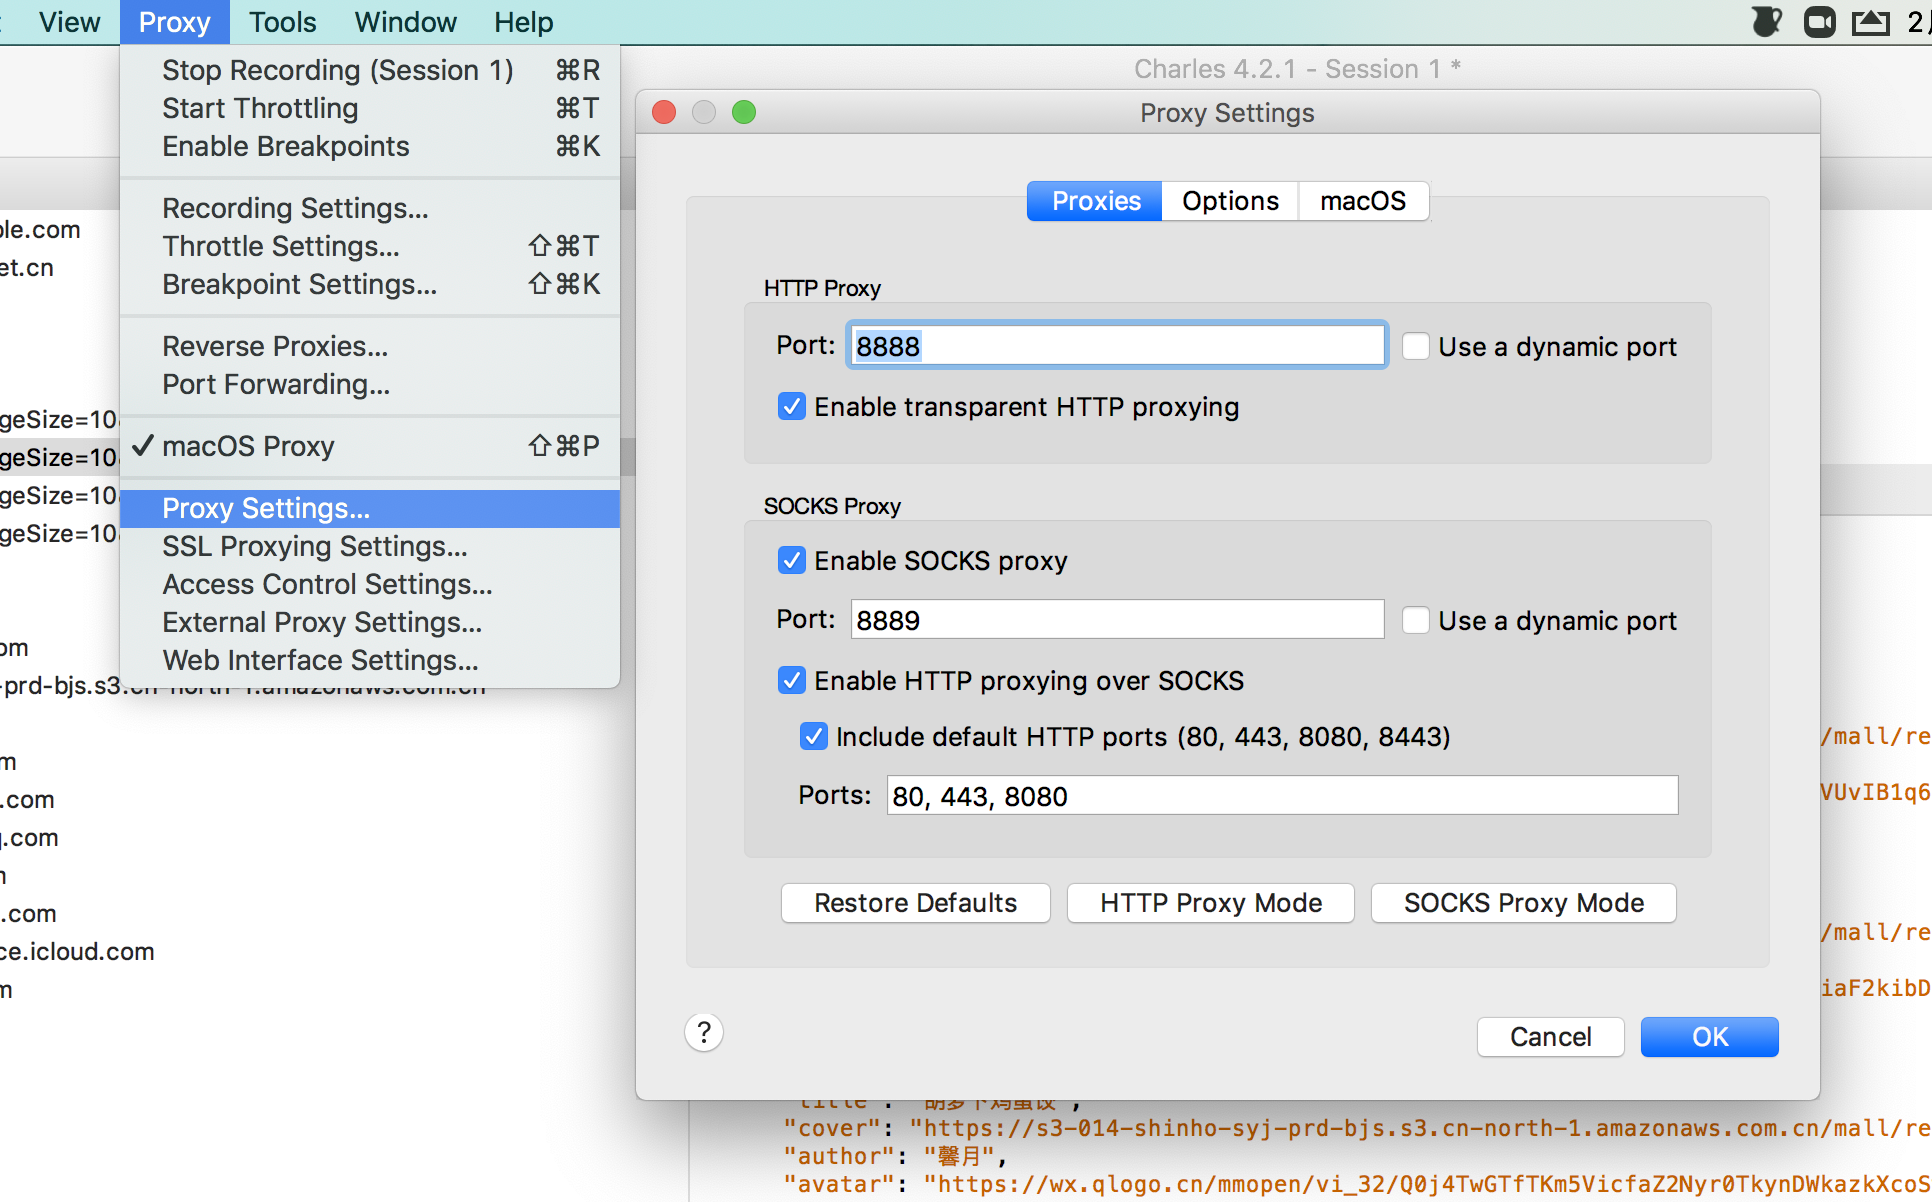
Task: Click the help question mark icon
Action: [x=704, y=1033]
